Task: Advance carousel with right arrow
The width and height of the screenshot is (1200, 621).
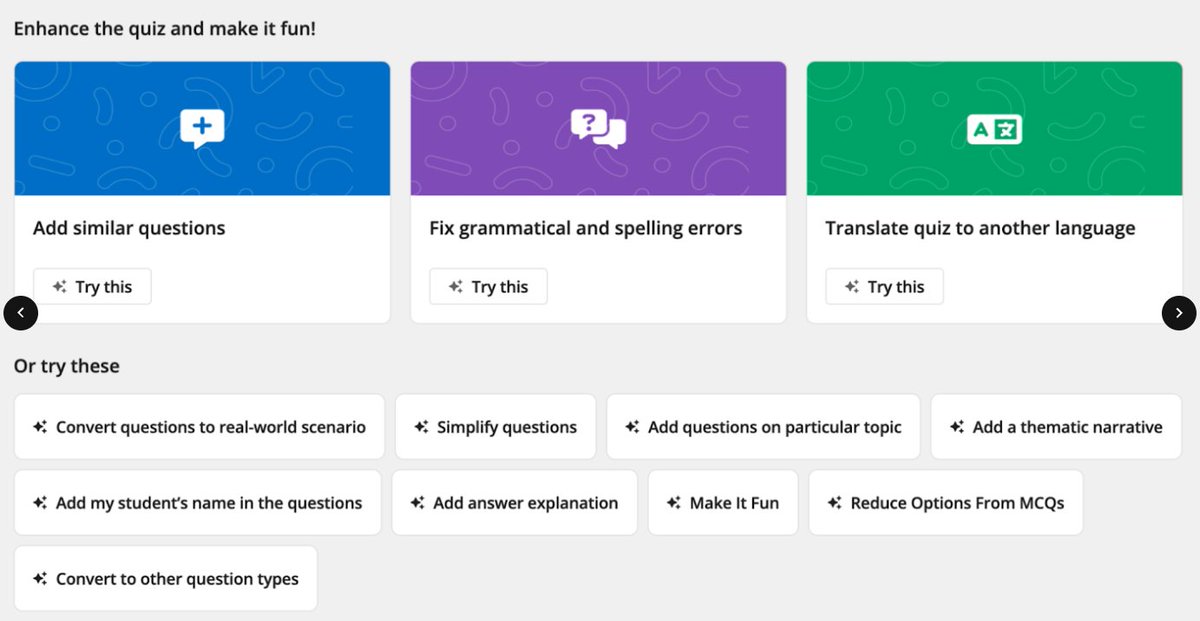Action: pyautogui.click(x=1179, y=313)
